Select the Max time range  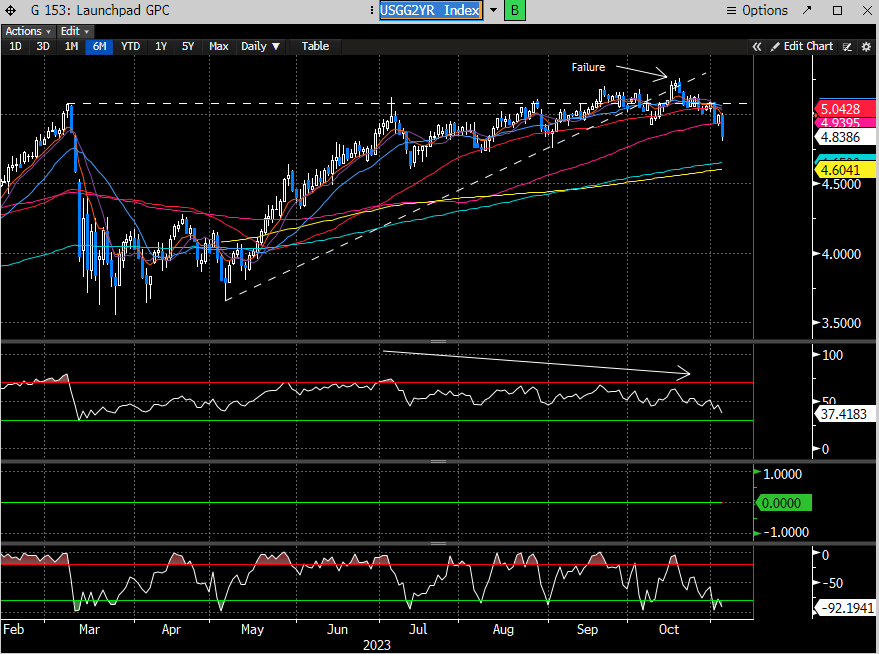(218, 46)
